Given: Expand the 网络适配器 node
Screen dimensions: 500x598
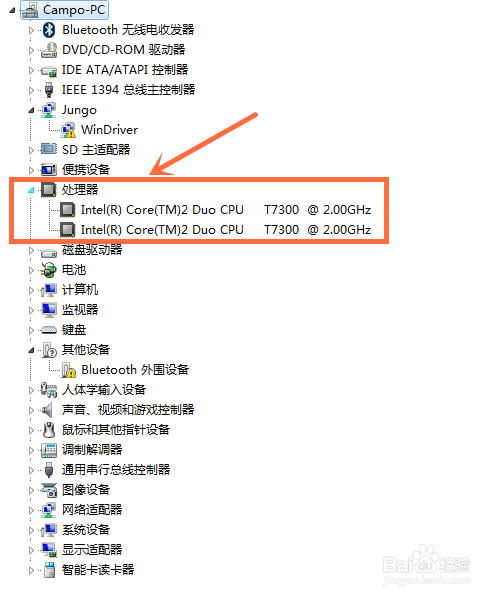Looking at the screenshot, I should [x=31, y=510].
